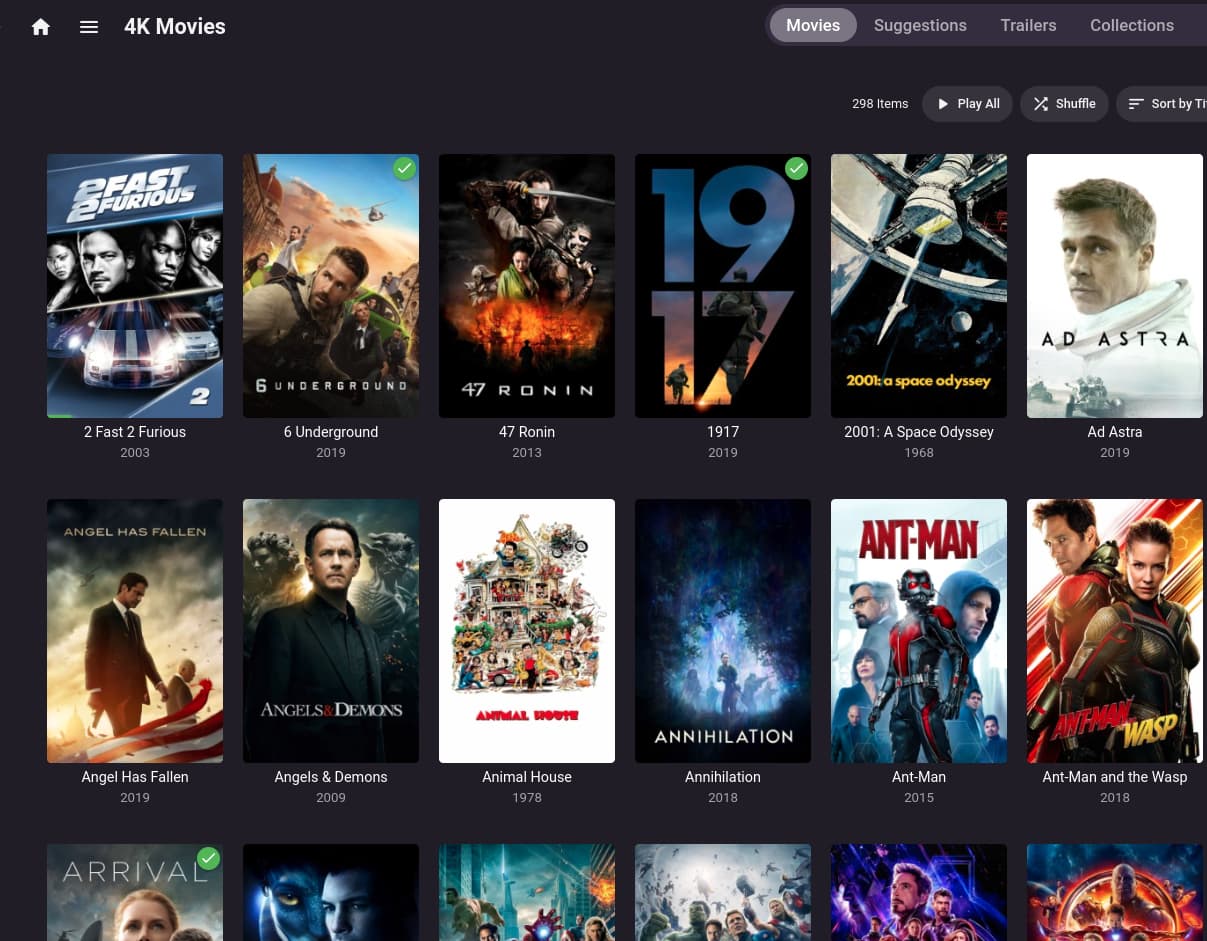1207x941 pixels.
Task: Click the 2 Fast 2 Furious title text
Action: point(135,432)
